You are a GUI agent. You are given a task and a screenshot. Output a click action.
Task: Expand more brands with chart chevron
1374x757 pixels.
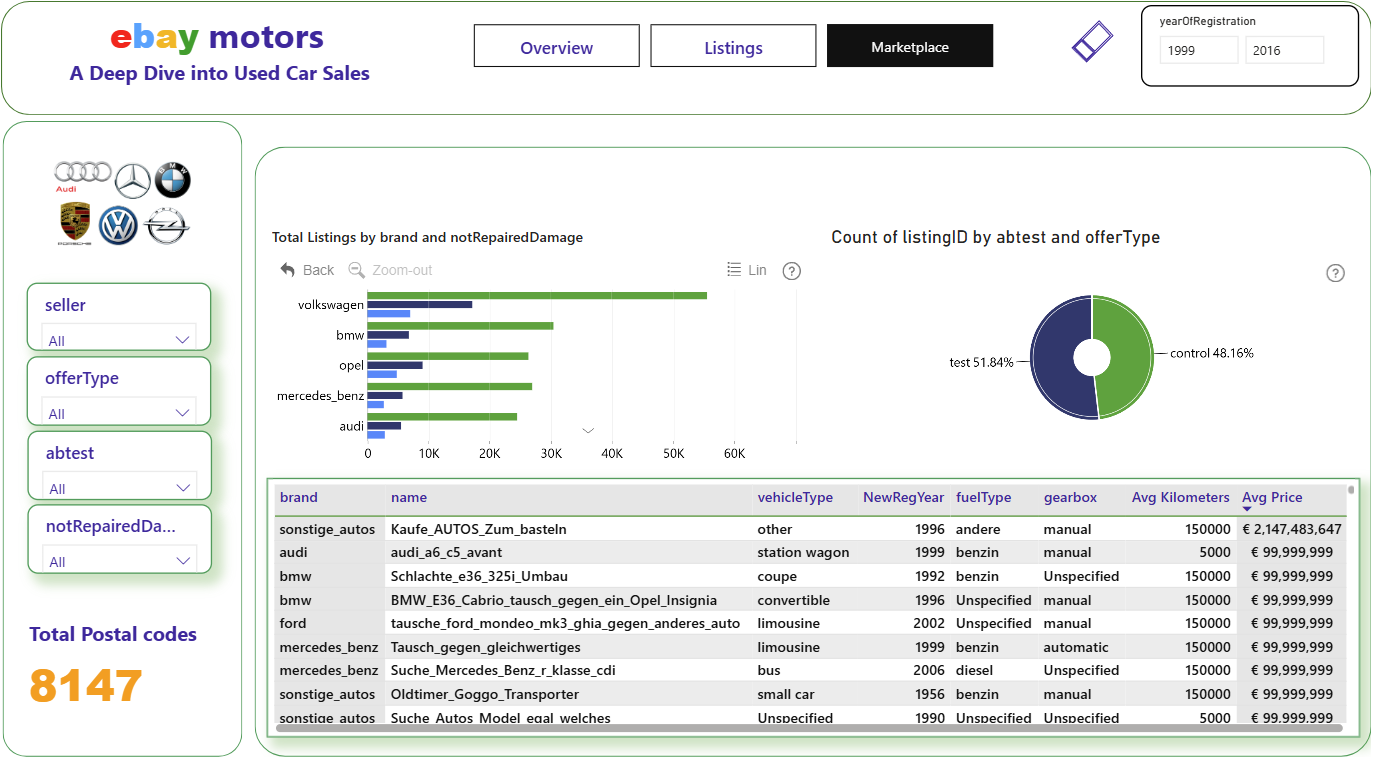click(x=588, y=430)
